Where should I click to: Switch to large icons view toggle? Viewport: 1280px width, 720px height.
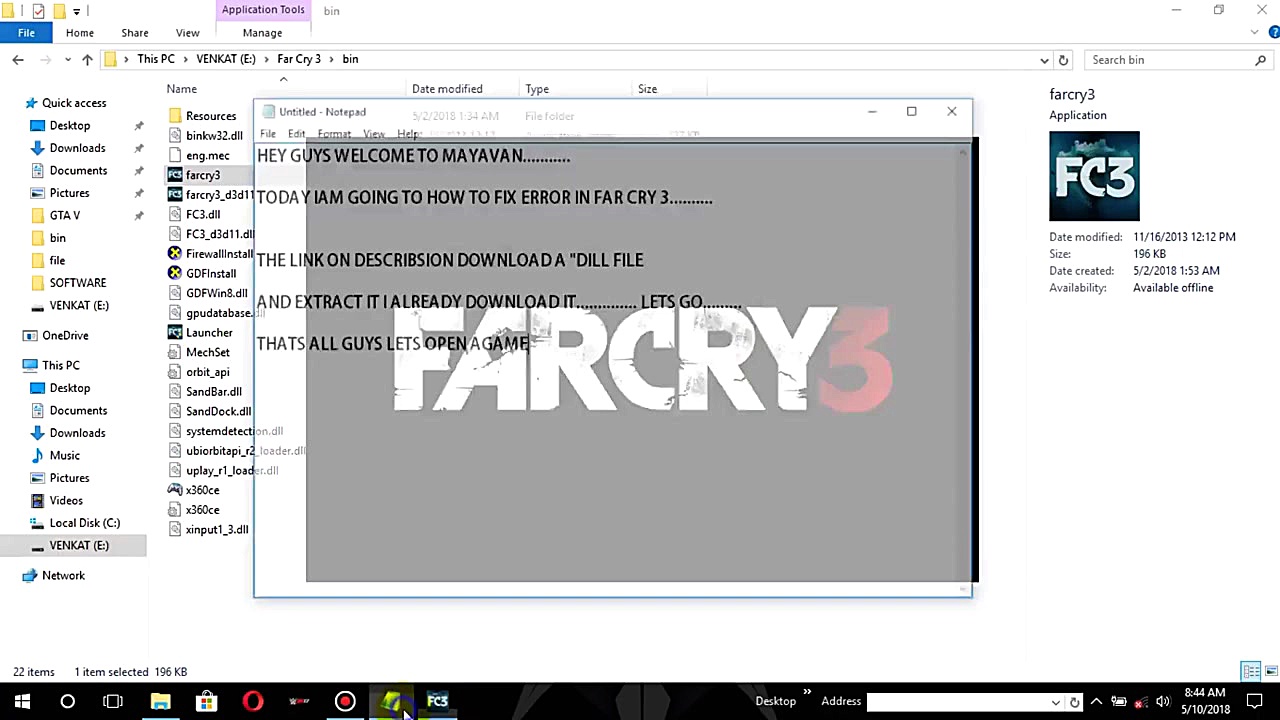point(1271,671)
